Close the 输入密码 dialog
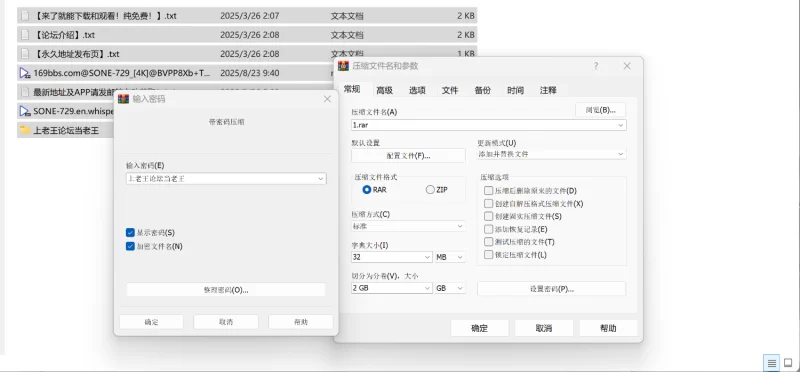This screenshot has height=372, width=800. [327, 99]
